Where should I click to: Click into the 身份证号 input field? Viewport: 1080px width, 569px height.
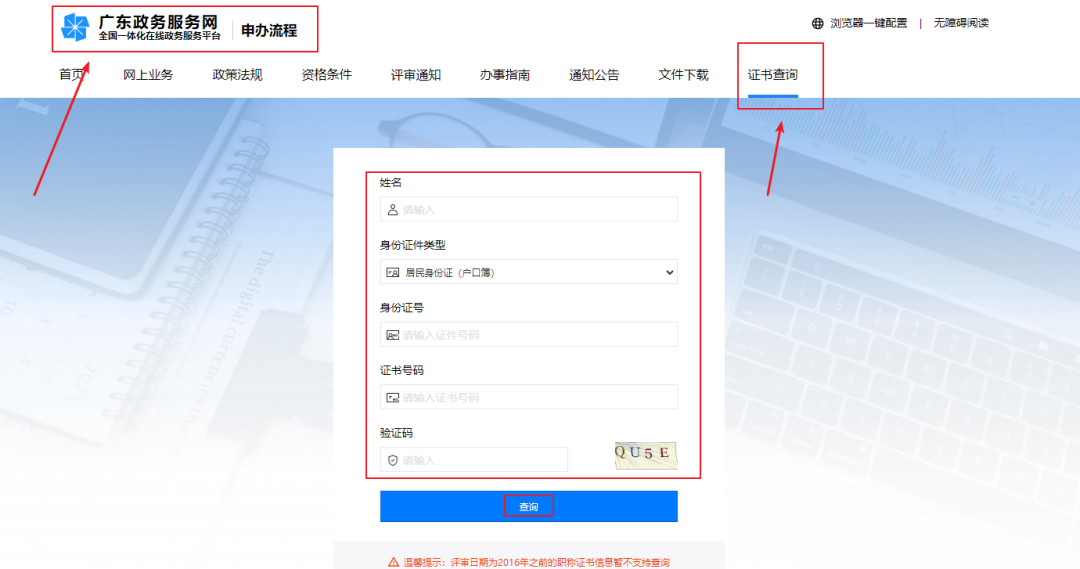tap(529, 335)
